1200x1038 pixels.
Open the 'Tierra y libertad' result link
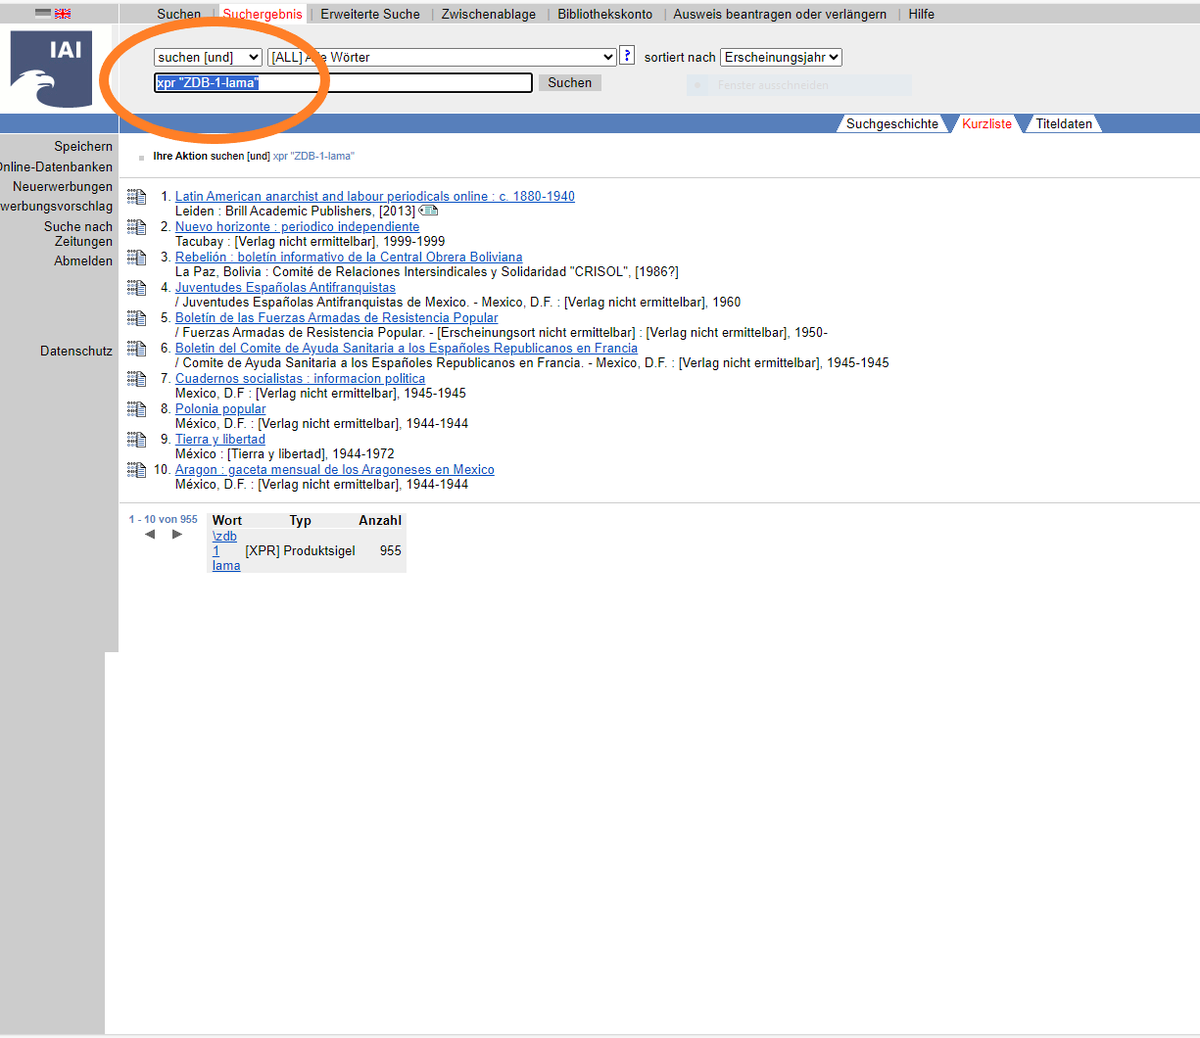point(220,439)
